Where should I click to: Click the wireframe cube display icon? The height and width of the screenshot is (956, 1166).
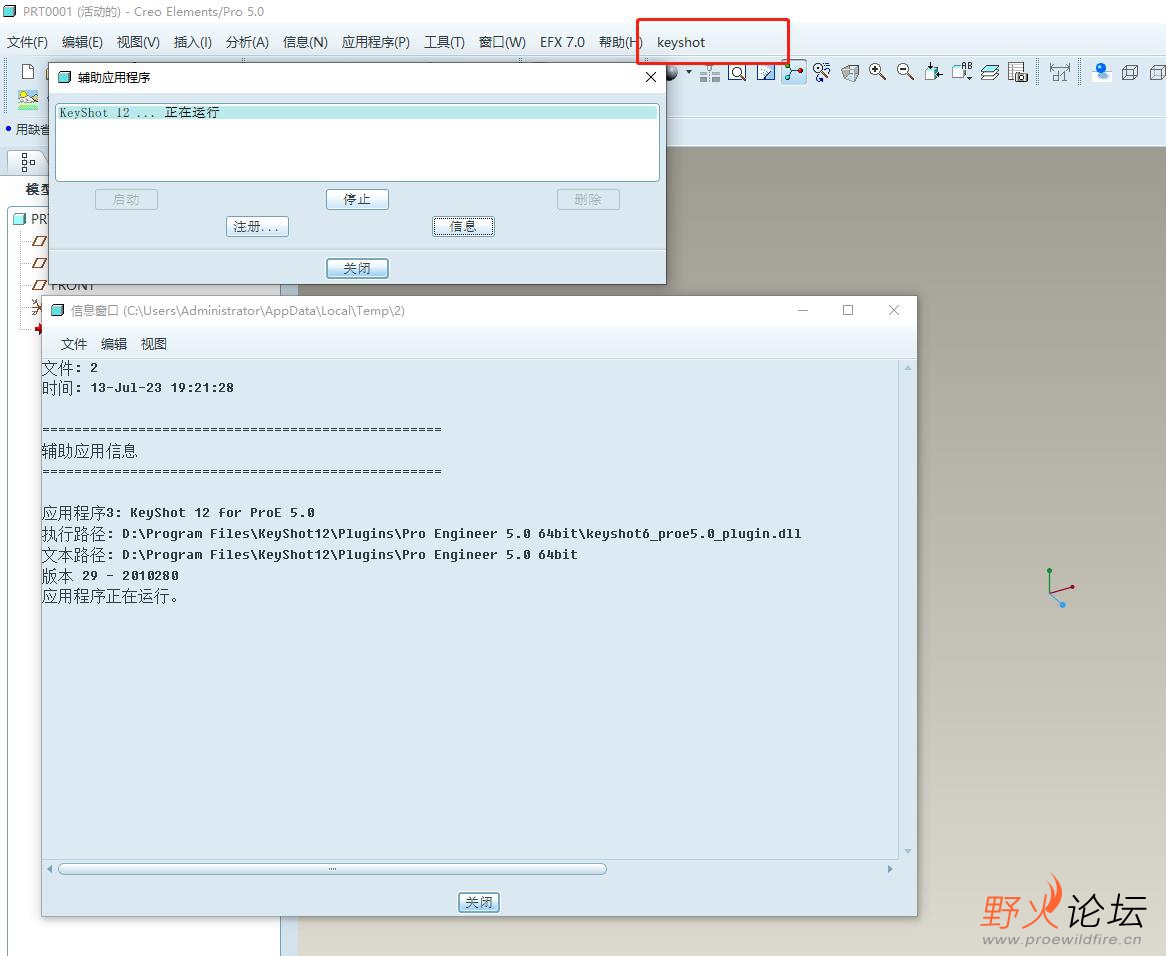point(1130,72)
